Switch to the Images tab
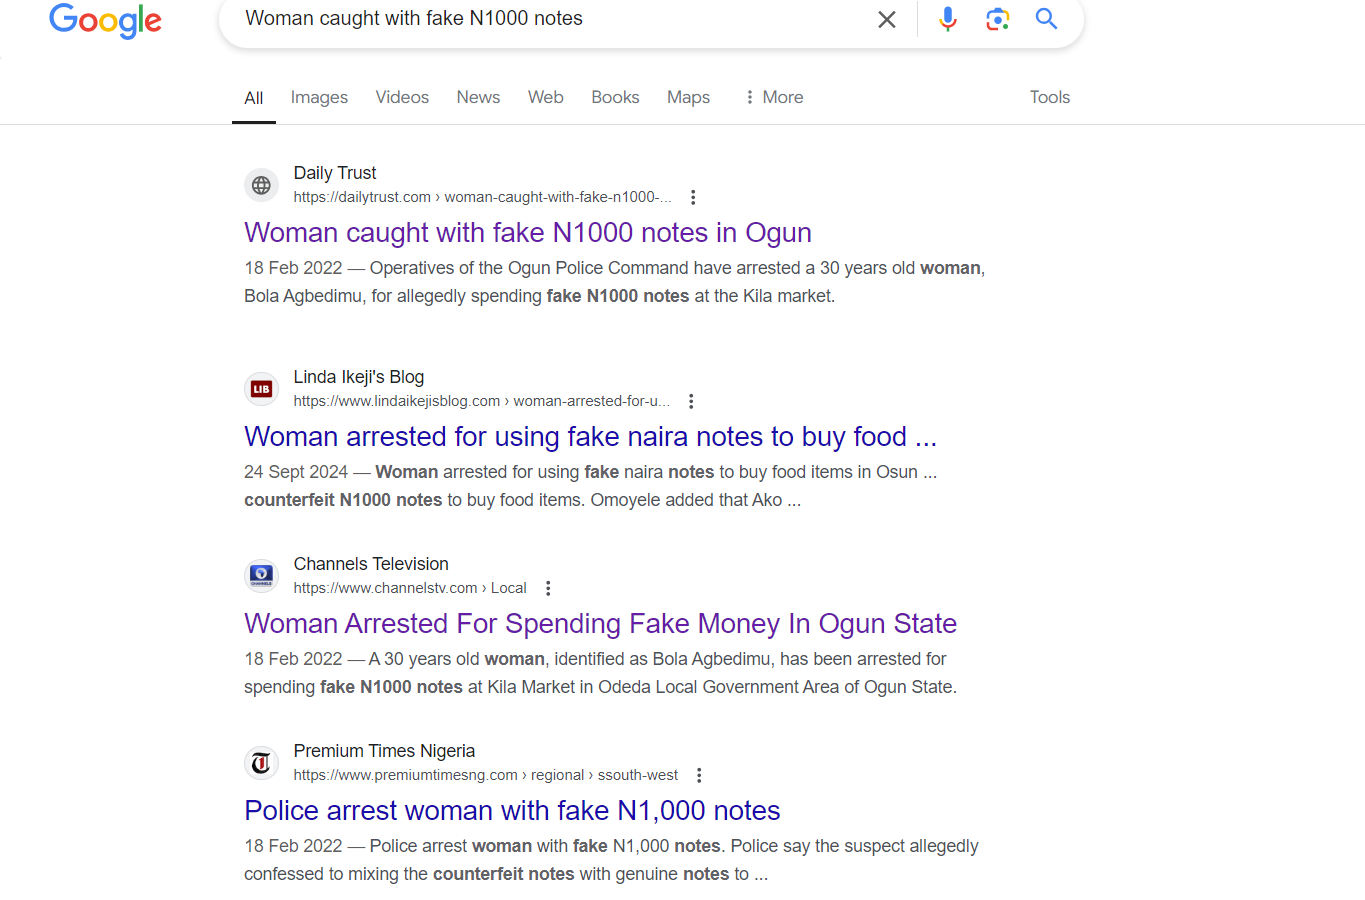The height and width of the screenshot is (900, 1365). (319, 97)
